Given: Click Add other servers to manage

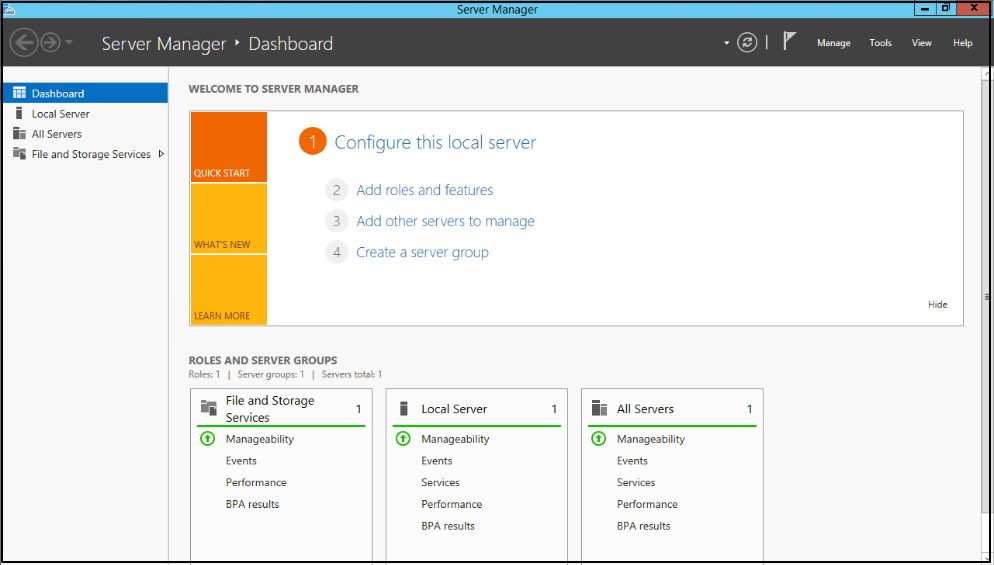Looking at the screenshot, I should click(445, 221).
